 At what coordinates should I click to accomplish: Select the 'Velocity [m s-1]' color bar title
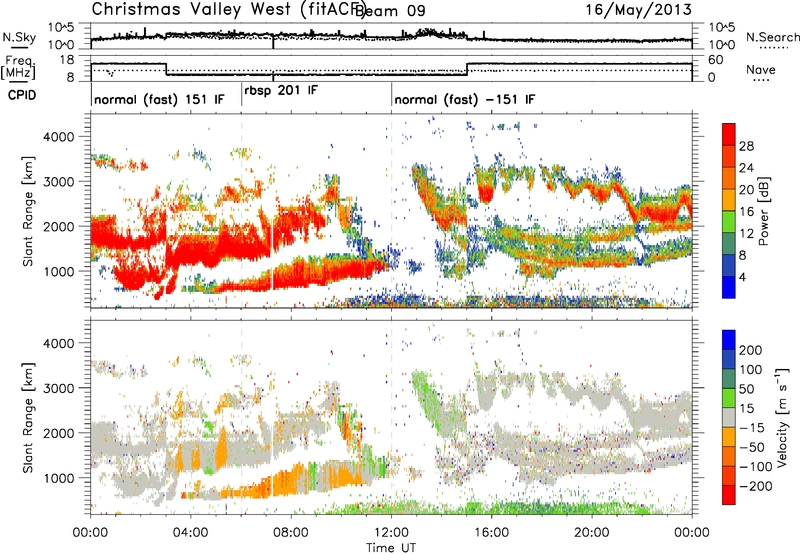[x=782, y=417]
